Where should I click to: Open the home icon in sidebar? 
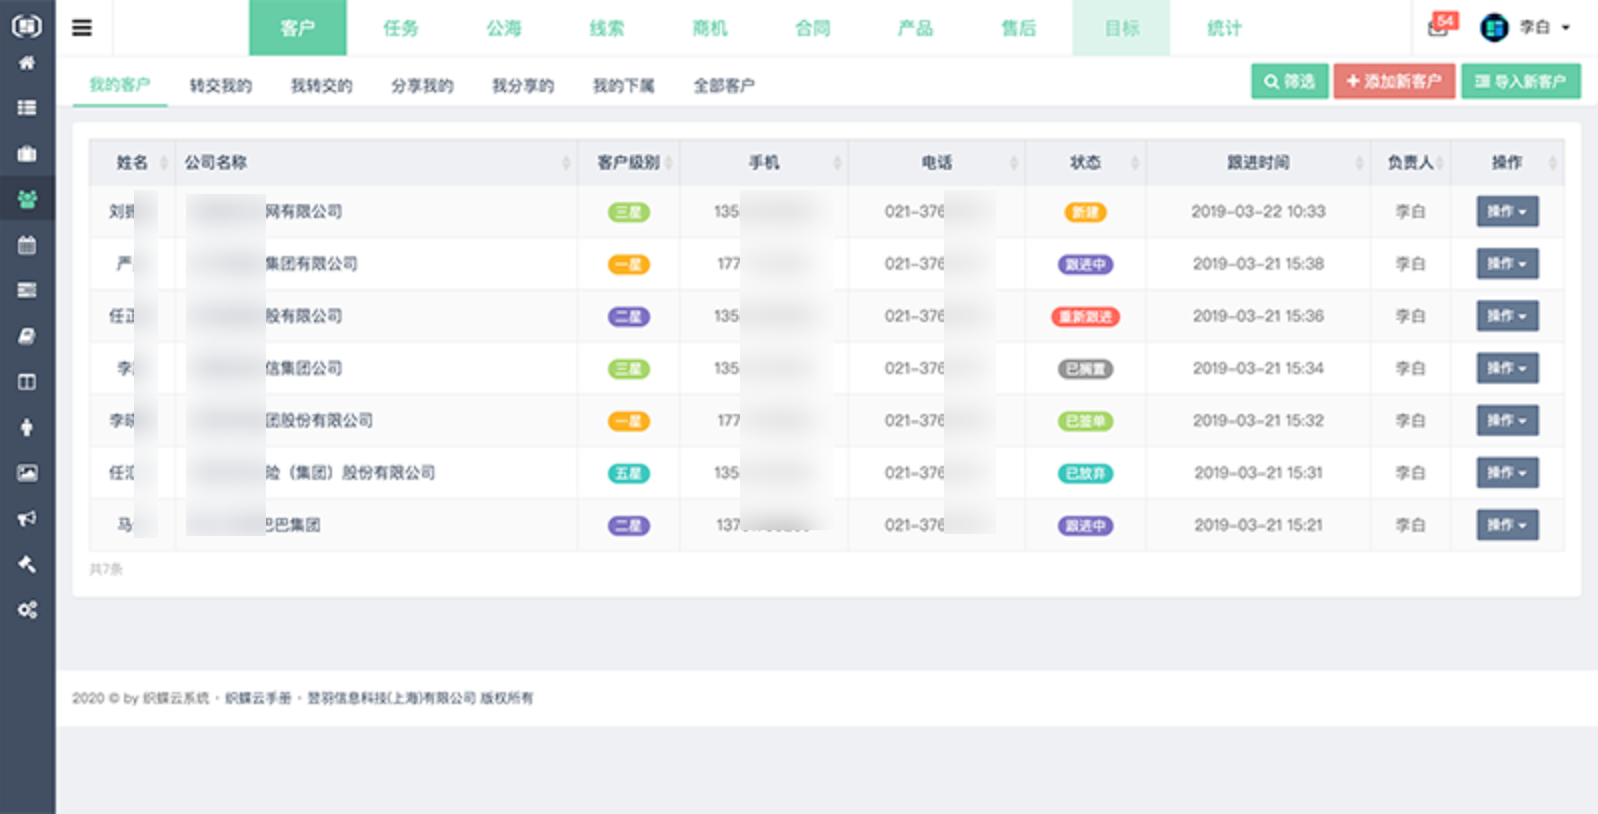click(27, 63)
